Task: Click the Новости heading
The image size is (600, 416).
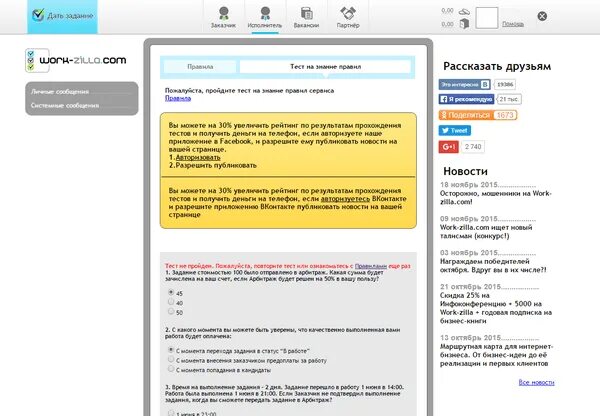Action: (x=465, y=171)
